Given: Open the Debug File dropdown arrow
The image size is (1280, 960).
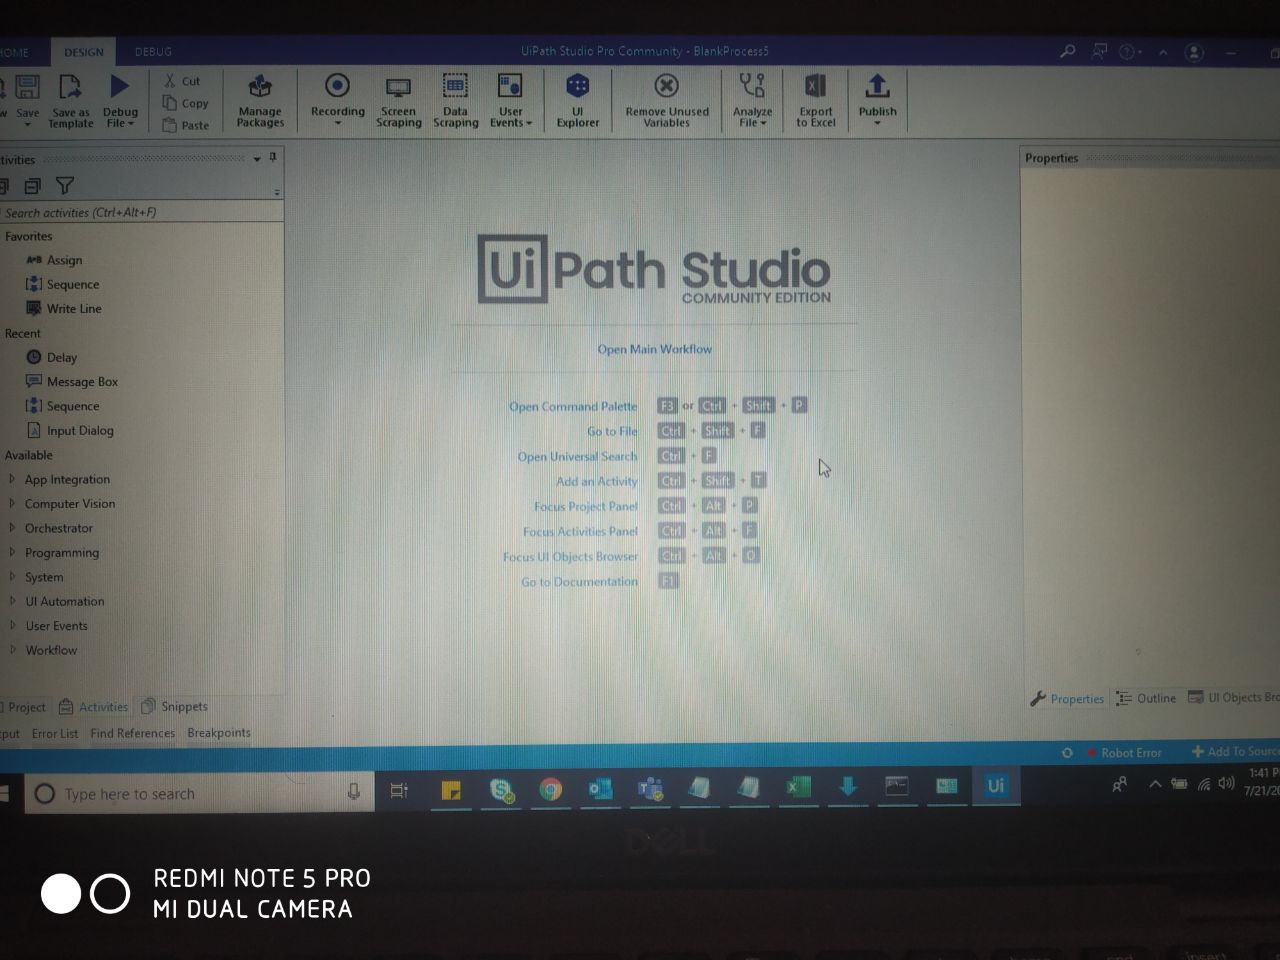Looking at the screenshot, I should click(131, 124).
